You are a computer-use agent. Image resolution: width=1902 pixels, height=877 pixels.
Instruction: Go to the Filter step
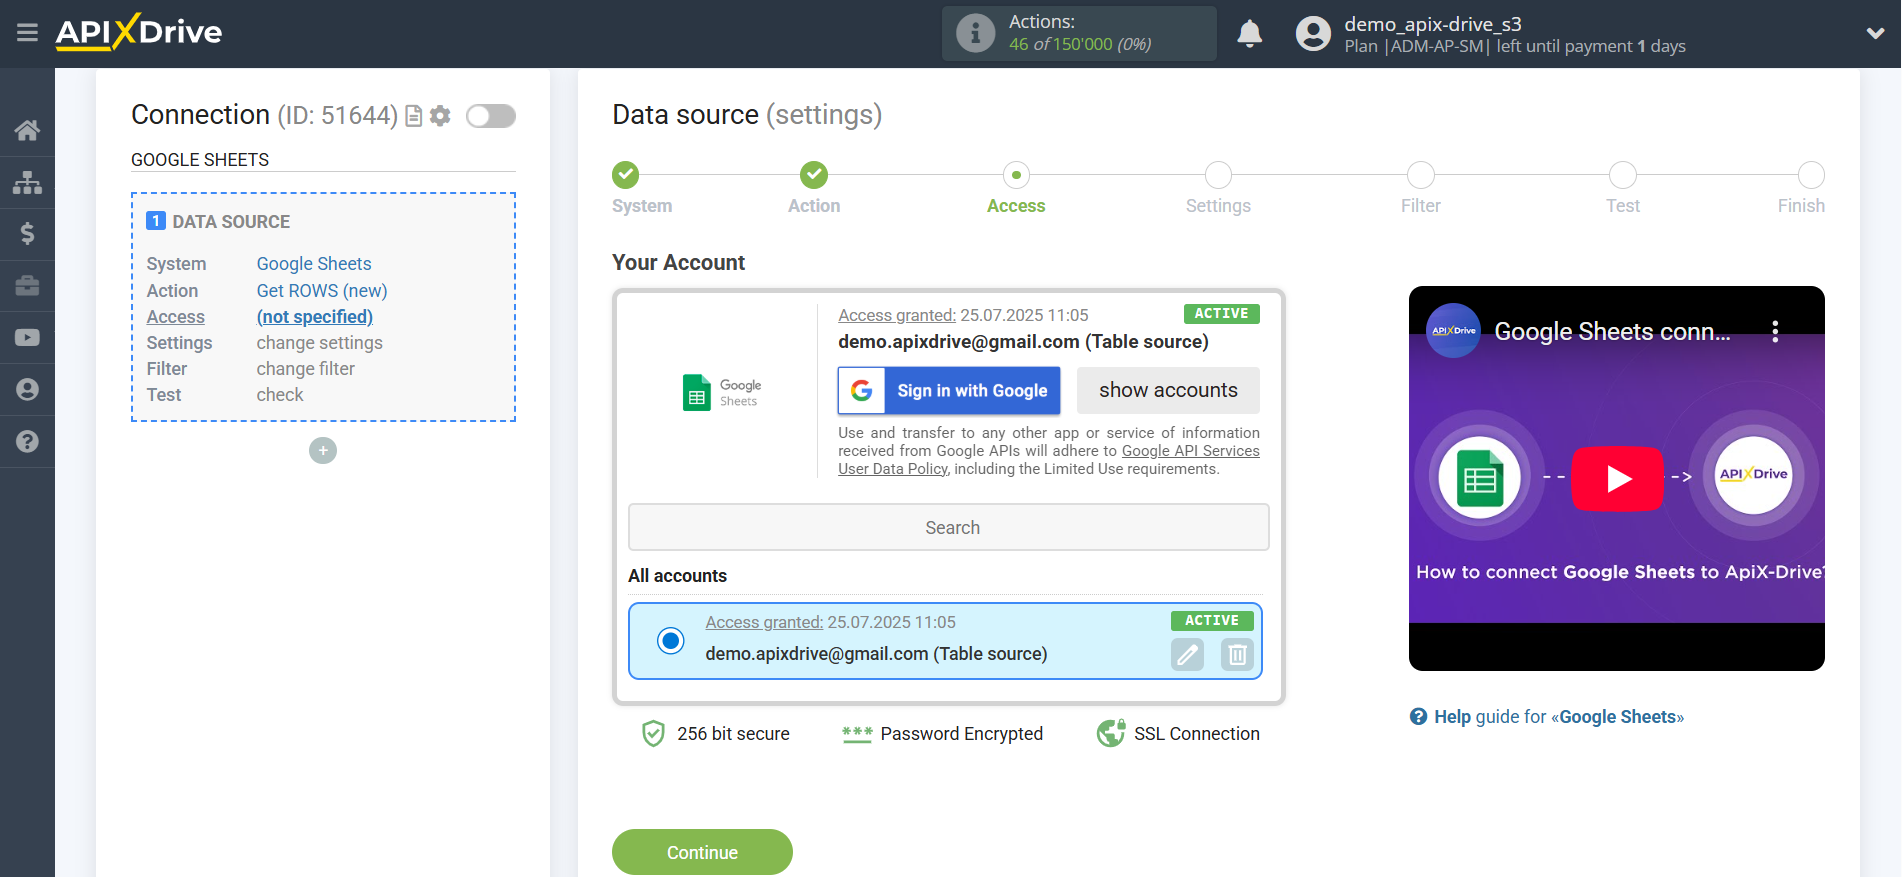(x=1420, y=175)
